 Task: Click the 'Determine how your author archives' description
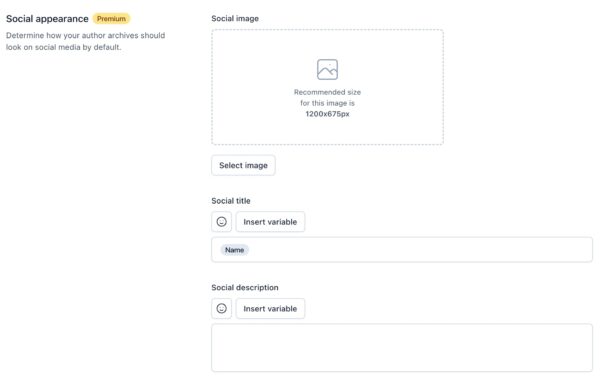pyautogui.click(x=85, y=41)
